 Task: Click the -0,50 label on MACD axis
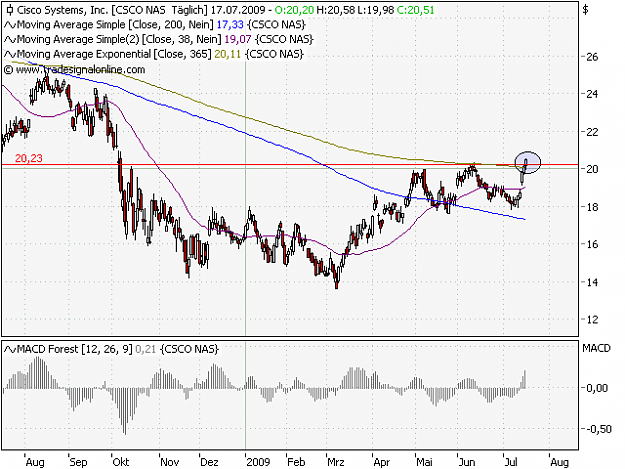[597, 429]
